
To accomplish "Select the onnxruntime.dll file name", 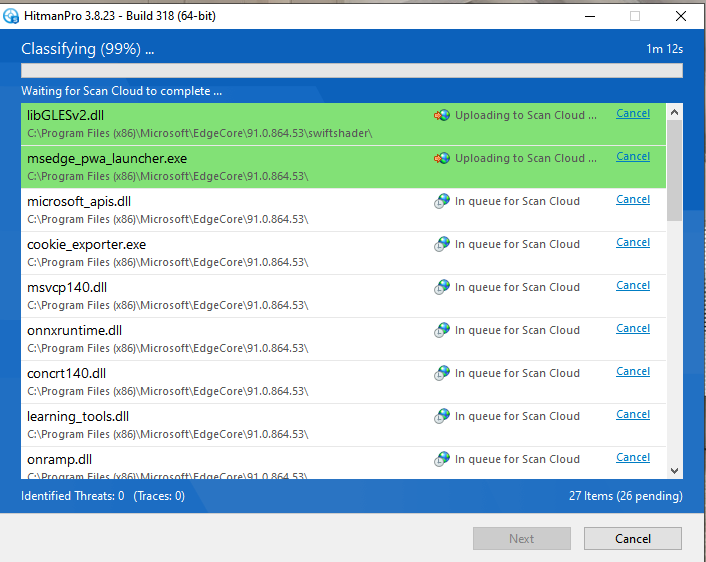I will [x=74, y=331].
